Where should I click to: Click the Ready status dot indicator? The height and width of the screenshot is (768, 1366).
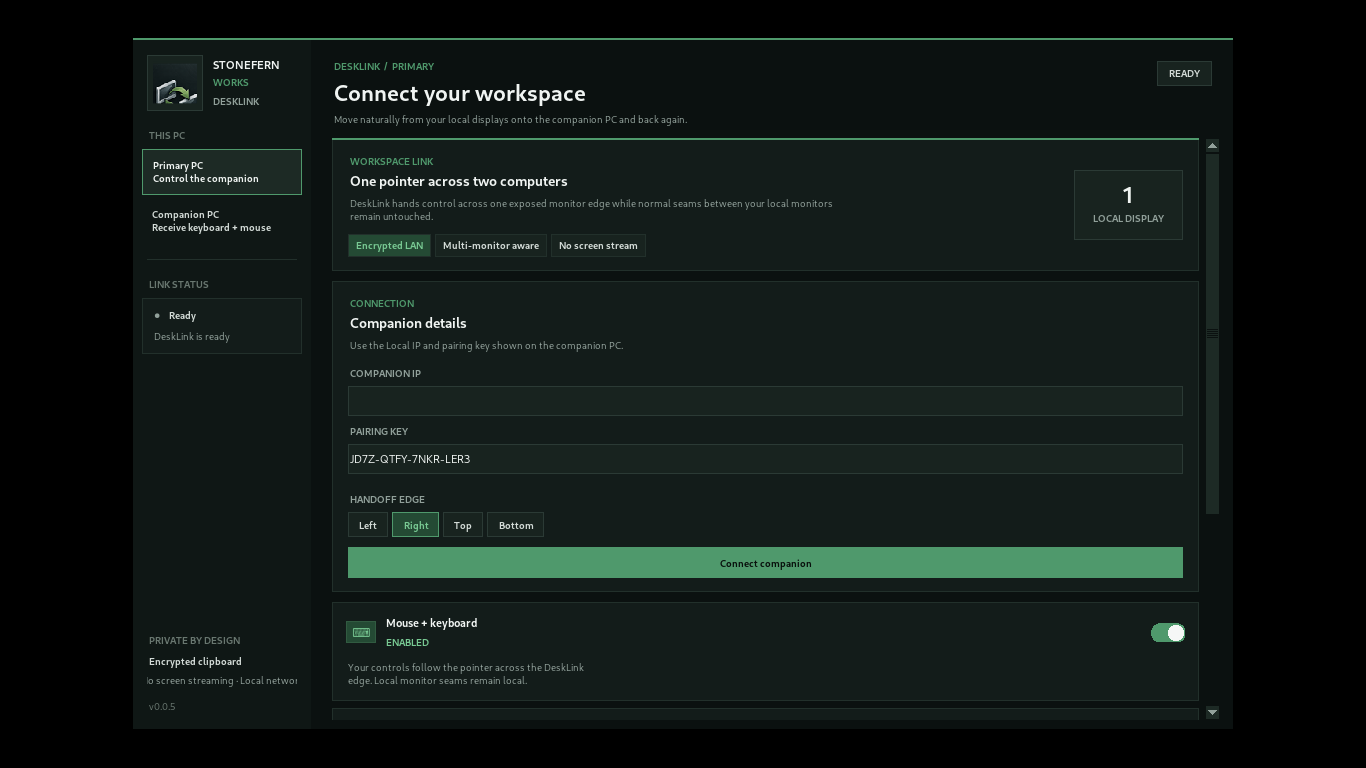click(157, 316)
